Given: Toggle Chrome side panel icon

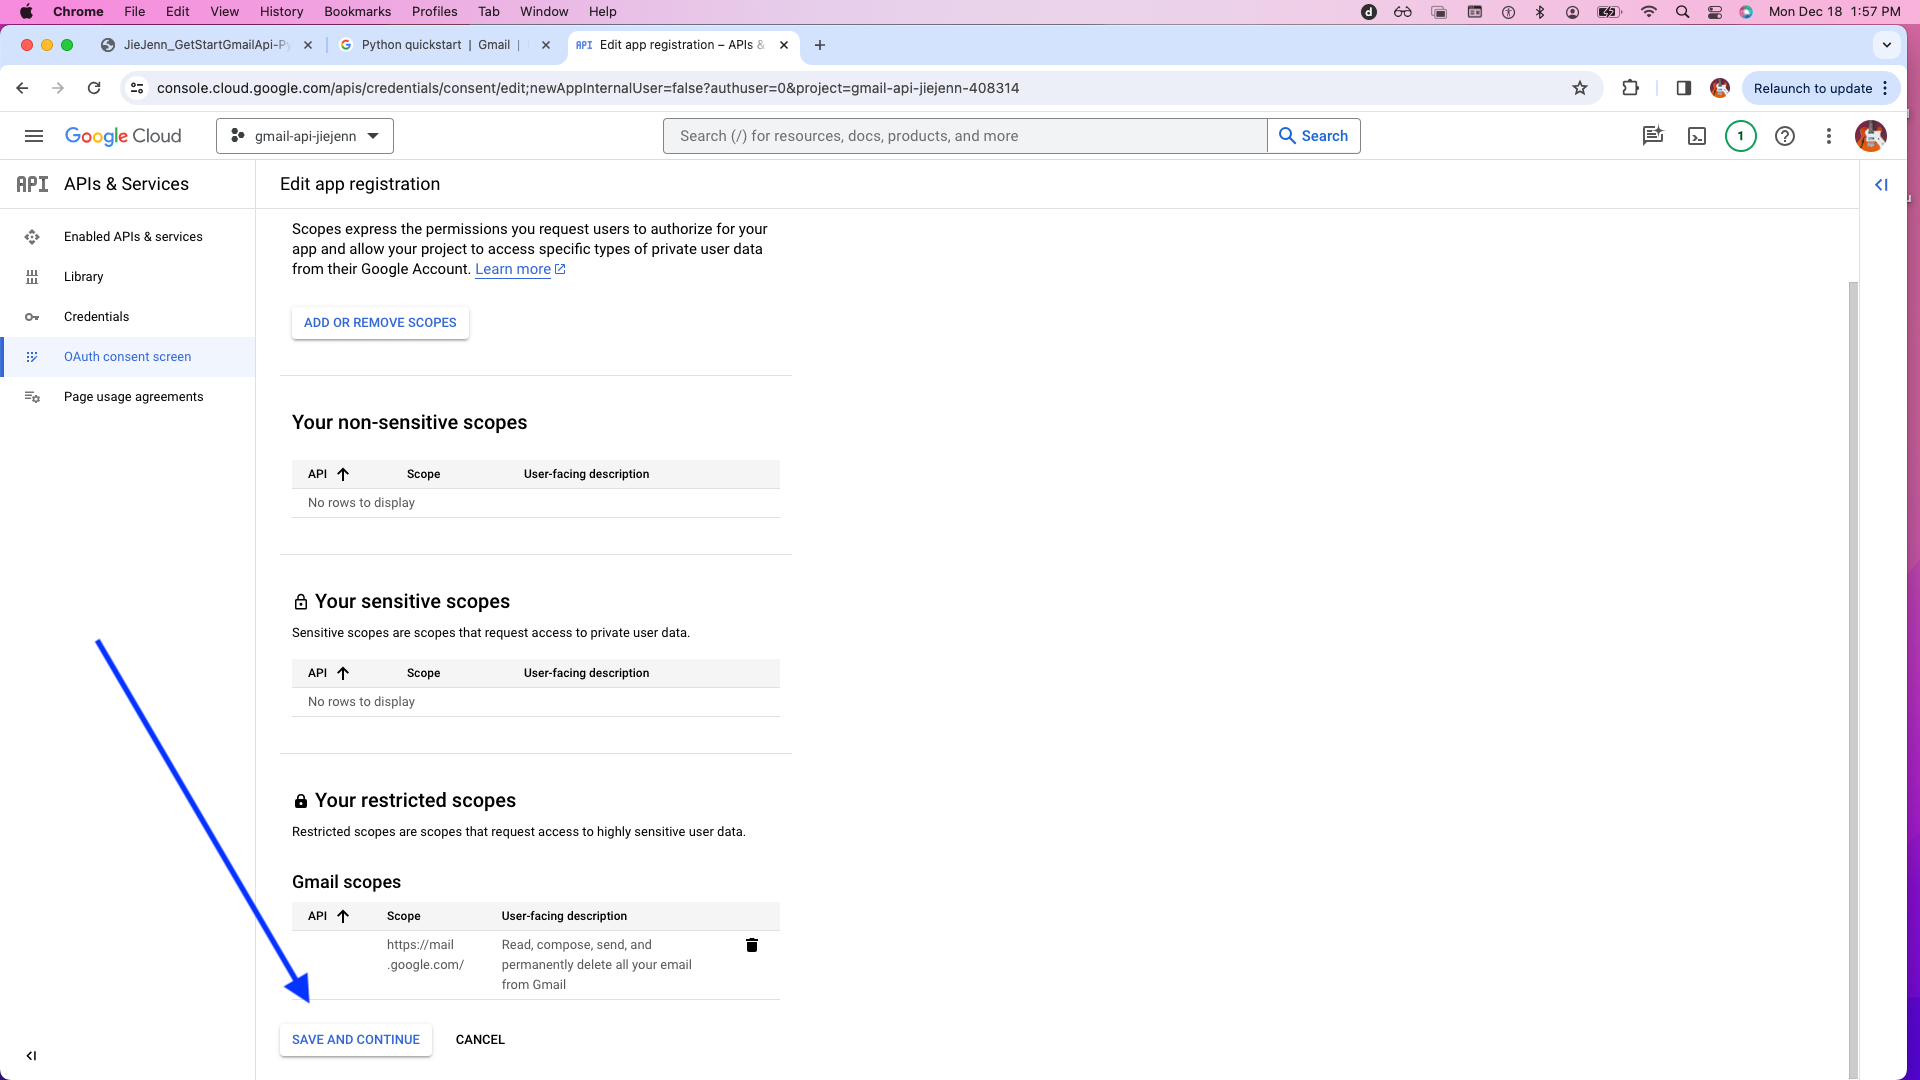Looking at the screenshot, I should point(1684,88).
